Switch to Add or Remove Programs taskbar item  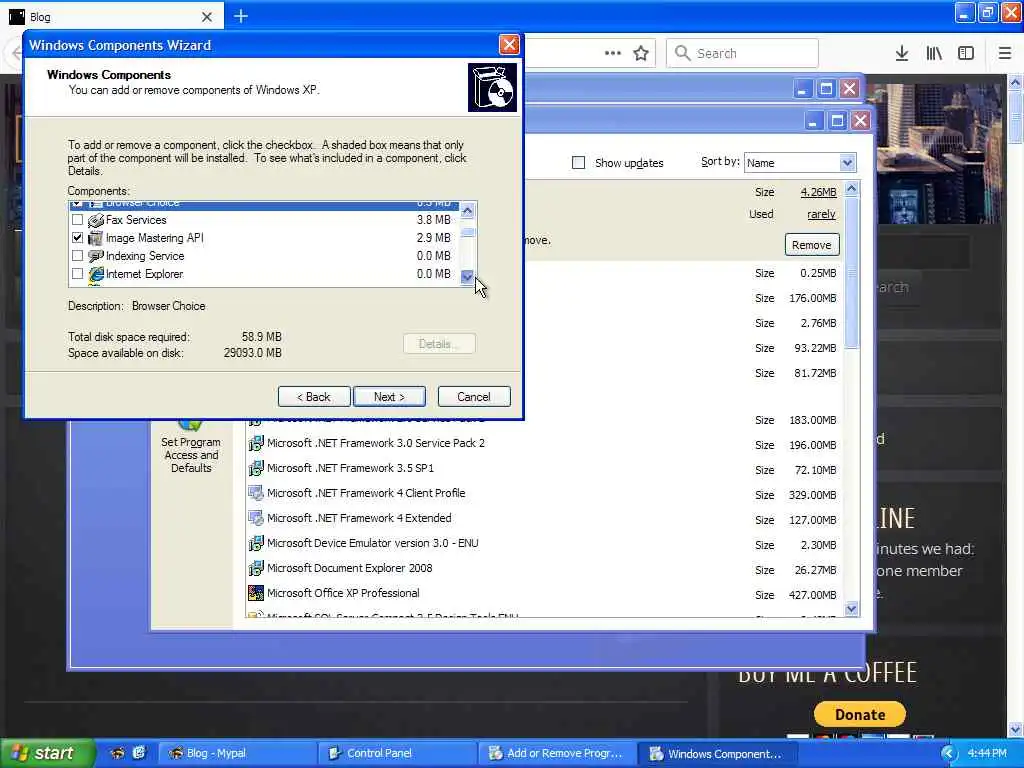click(x=556, y=753)
